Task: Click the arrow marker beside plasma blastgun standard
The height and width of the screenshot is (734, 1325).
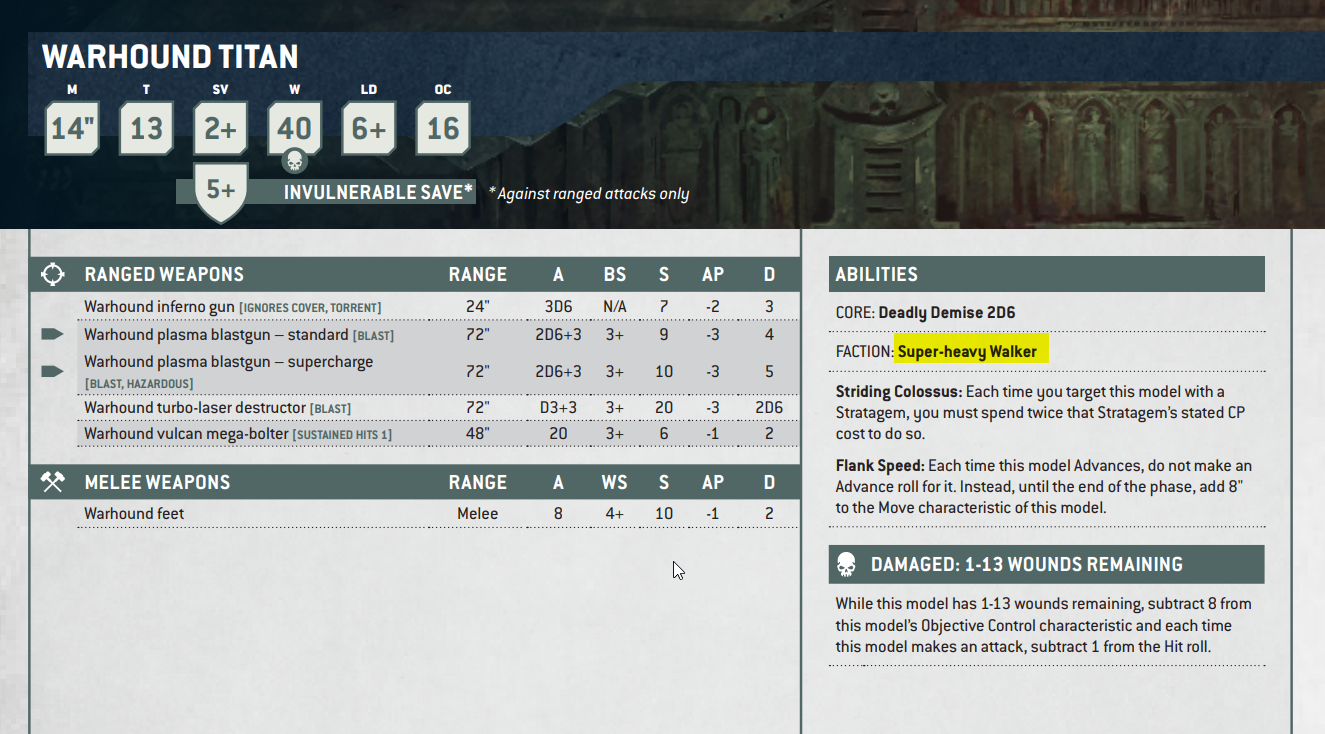Action: pyautogui.click(x=52, y=335)
